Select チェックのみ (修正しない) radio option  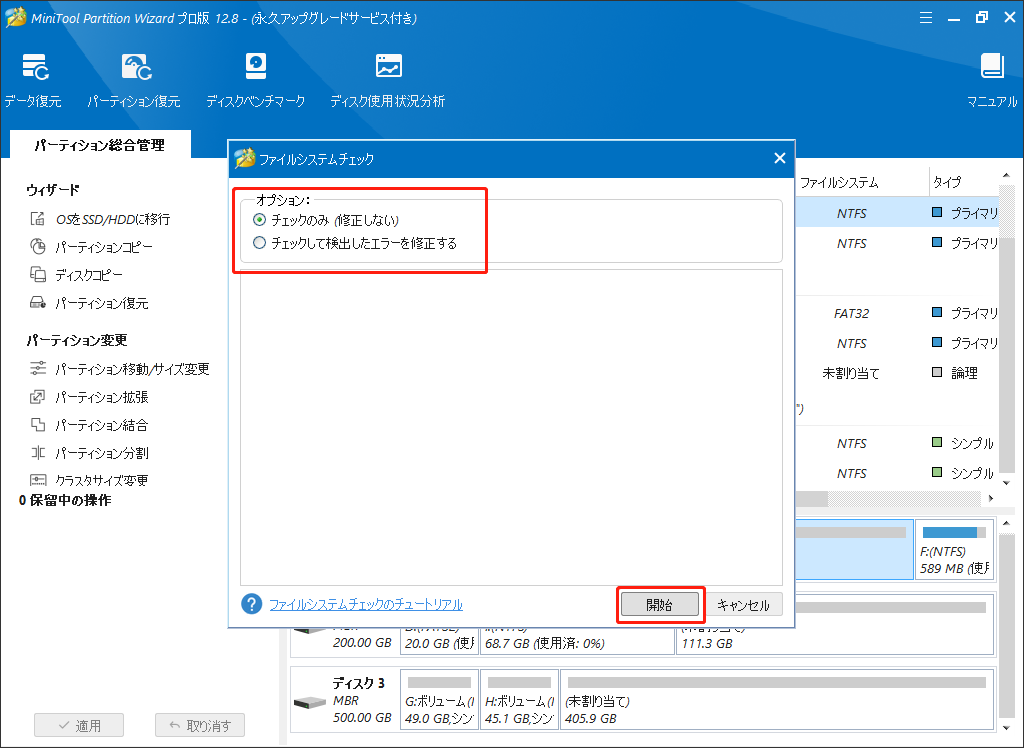[260, 220]
